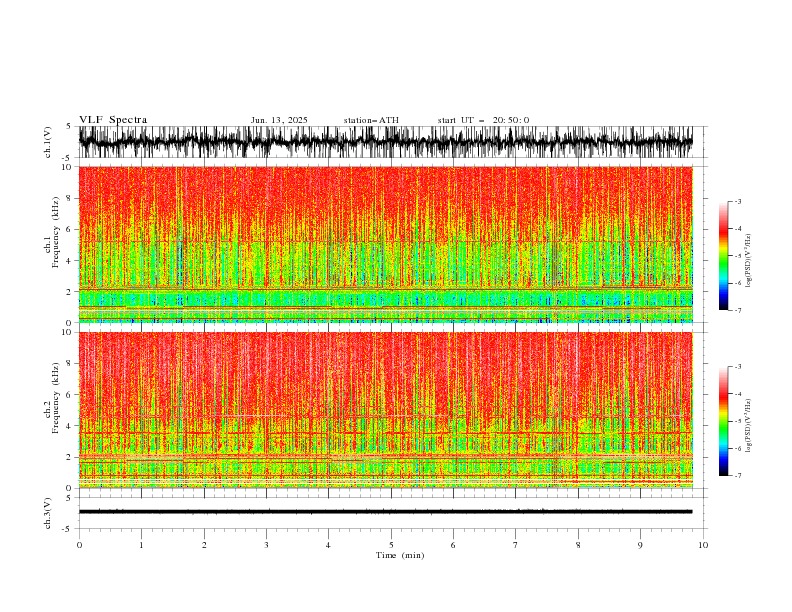Click the "-5" voltage tick of ch.3(V)
This screenshot has width=792, height=612.
68,529
